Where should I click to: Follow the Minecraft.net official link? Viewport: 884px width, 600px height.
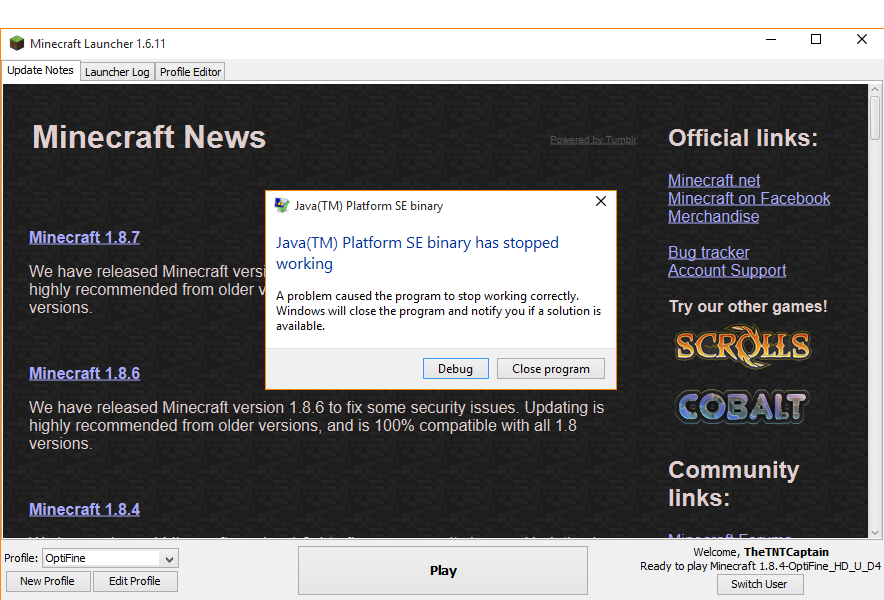tap(714, 180)
